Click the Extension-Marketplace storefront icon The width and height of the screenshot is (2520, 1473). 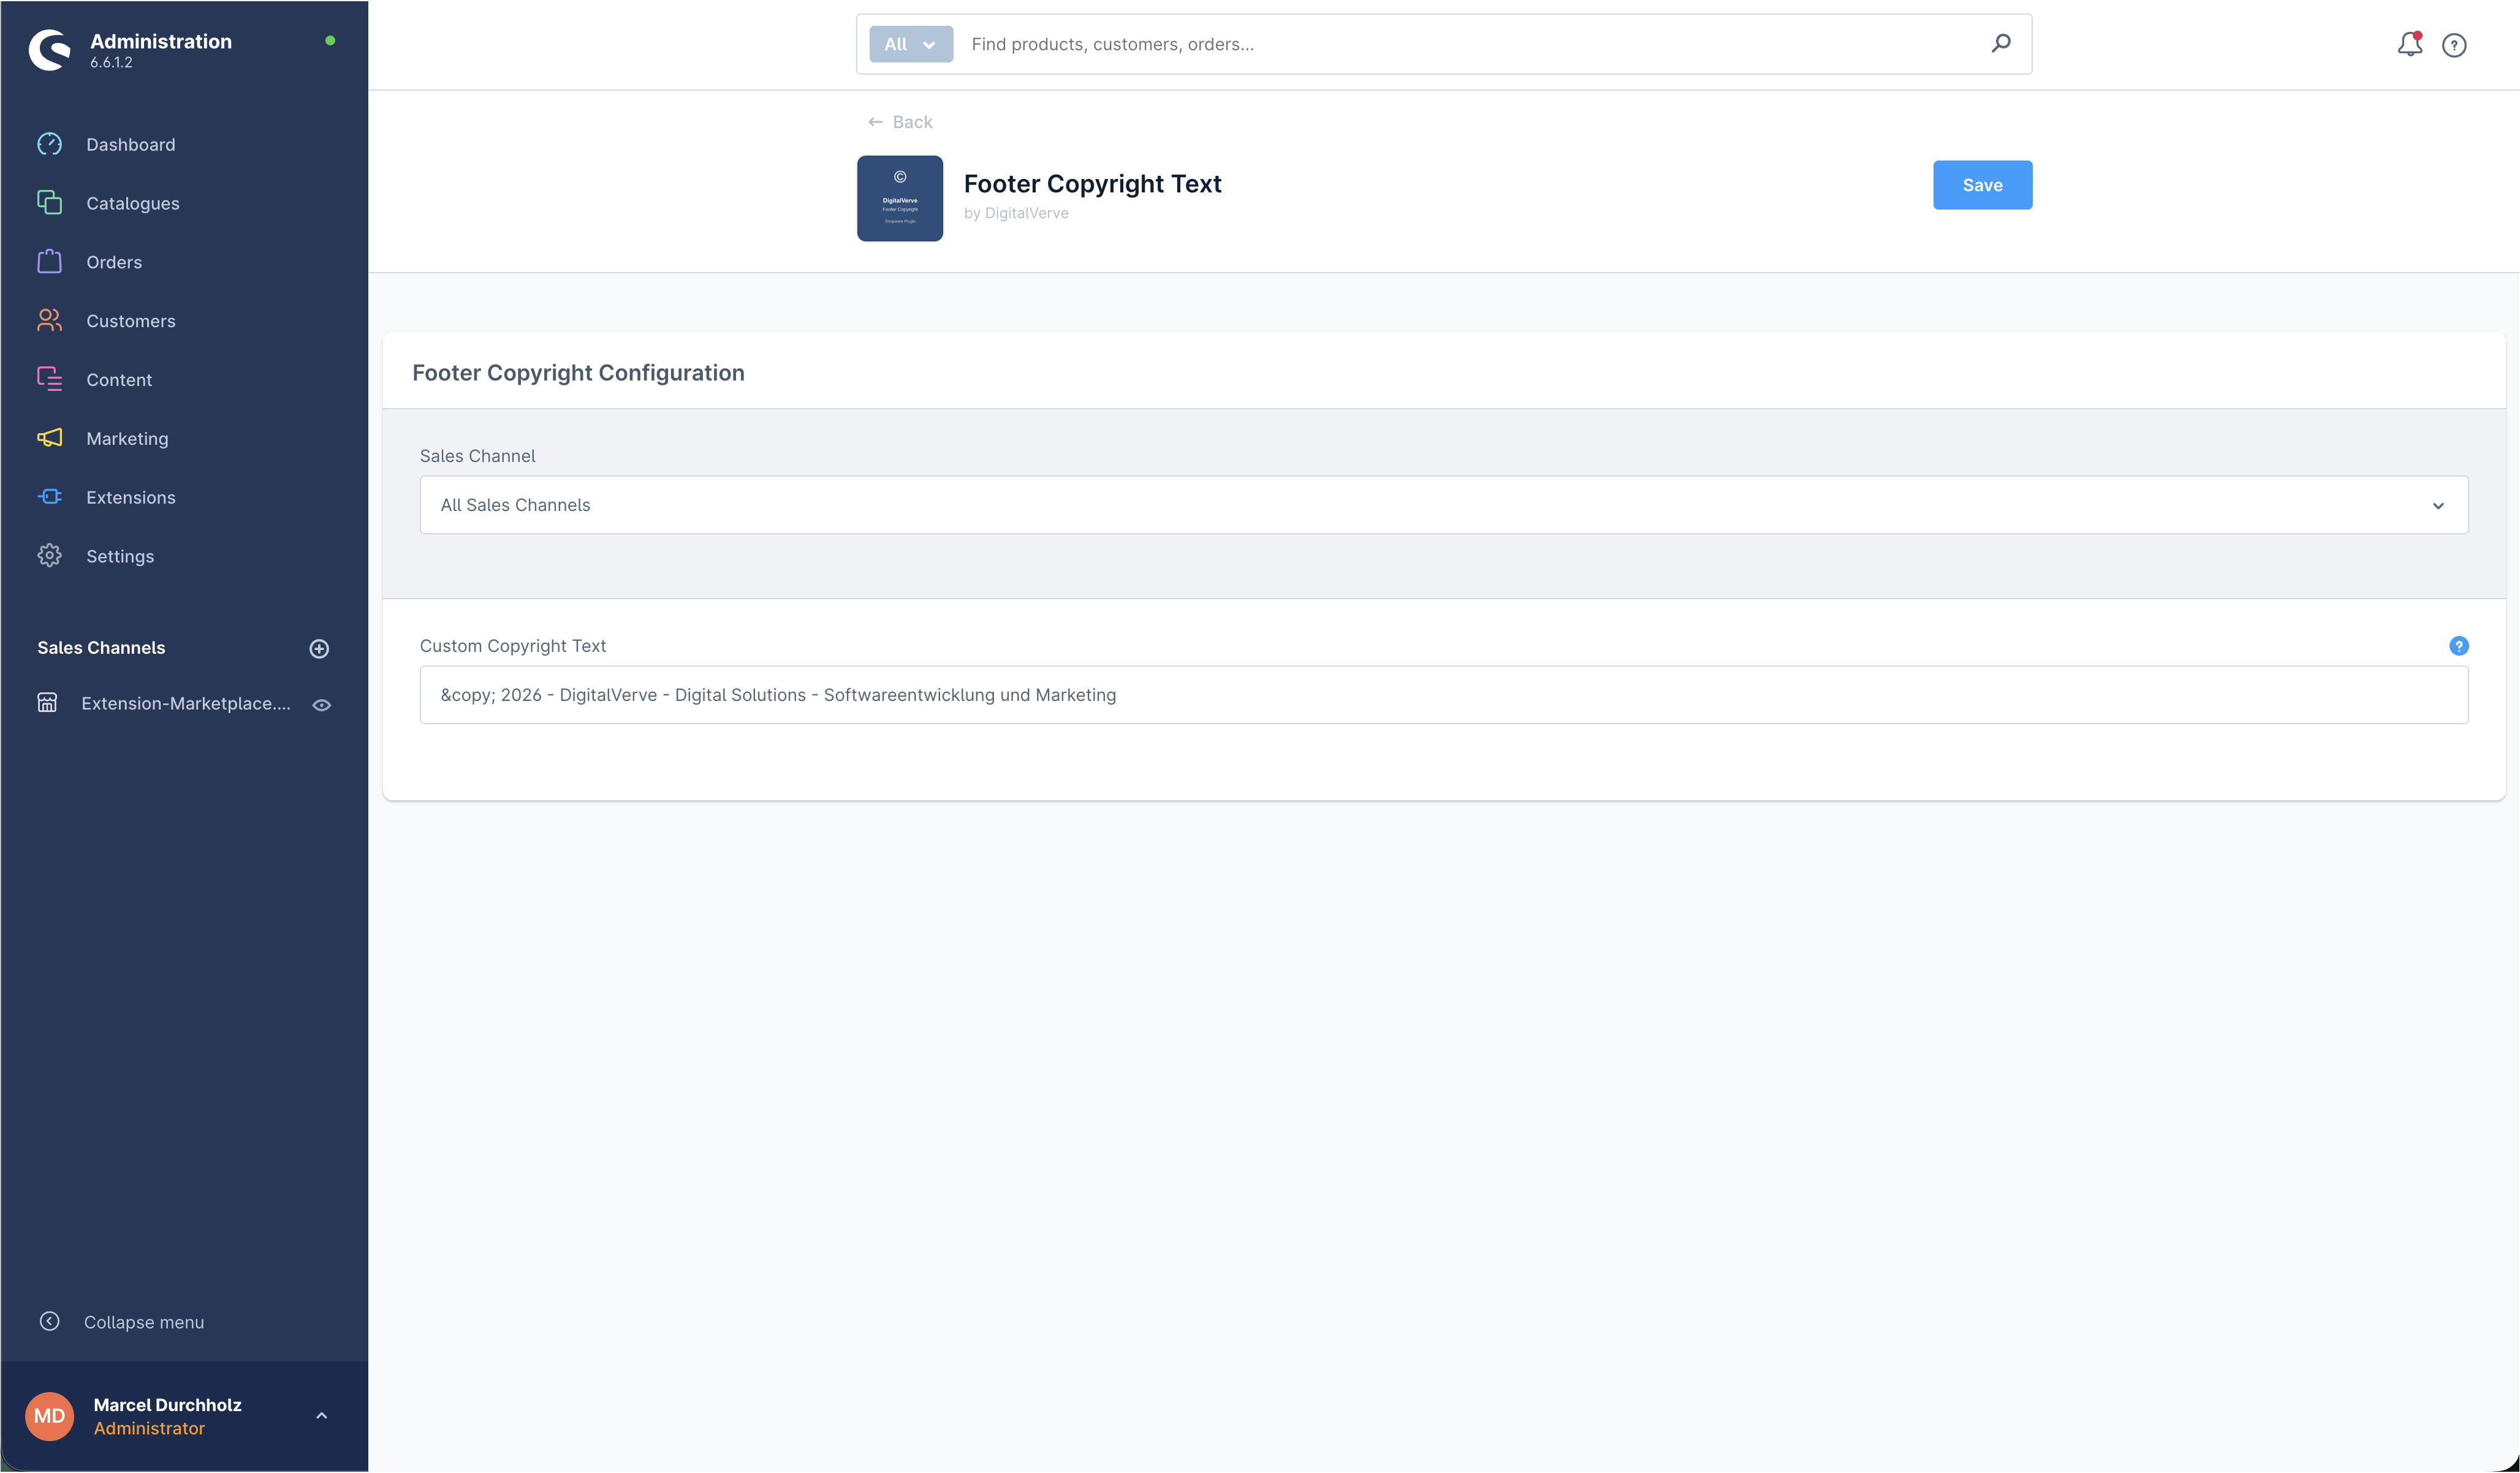pos(47,703)
